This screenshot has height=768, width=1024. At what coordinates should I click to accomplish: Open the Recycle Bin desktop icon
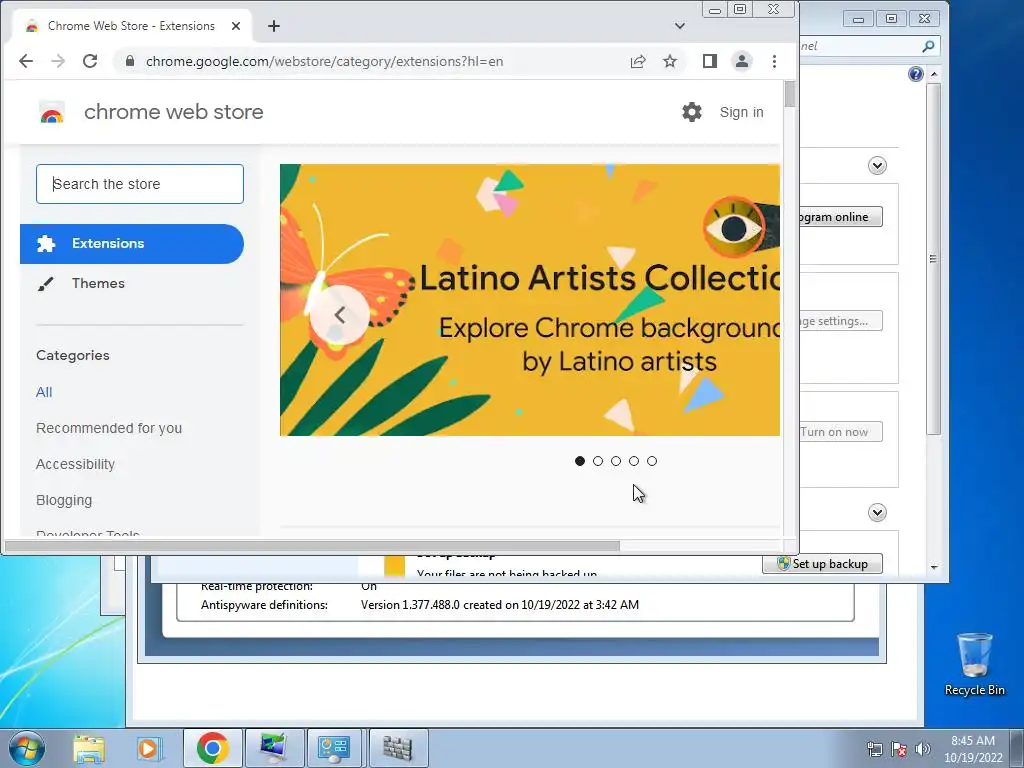point(974,664)
